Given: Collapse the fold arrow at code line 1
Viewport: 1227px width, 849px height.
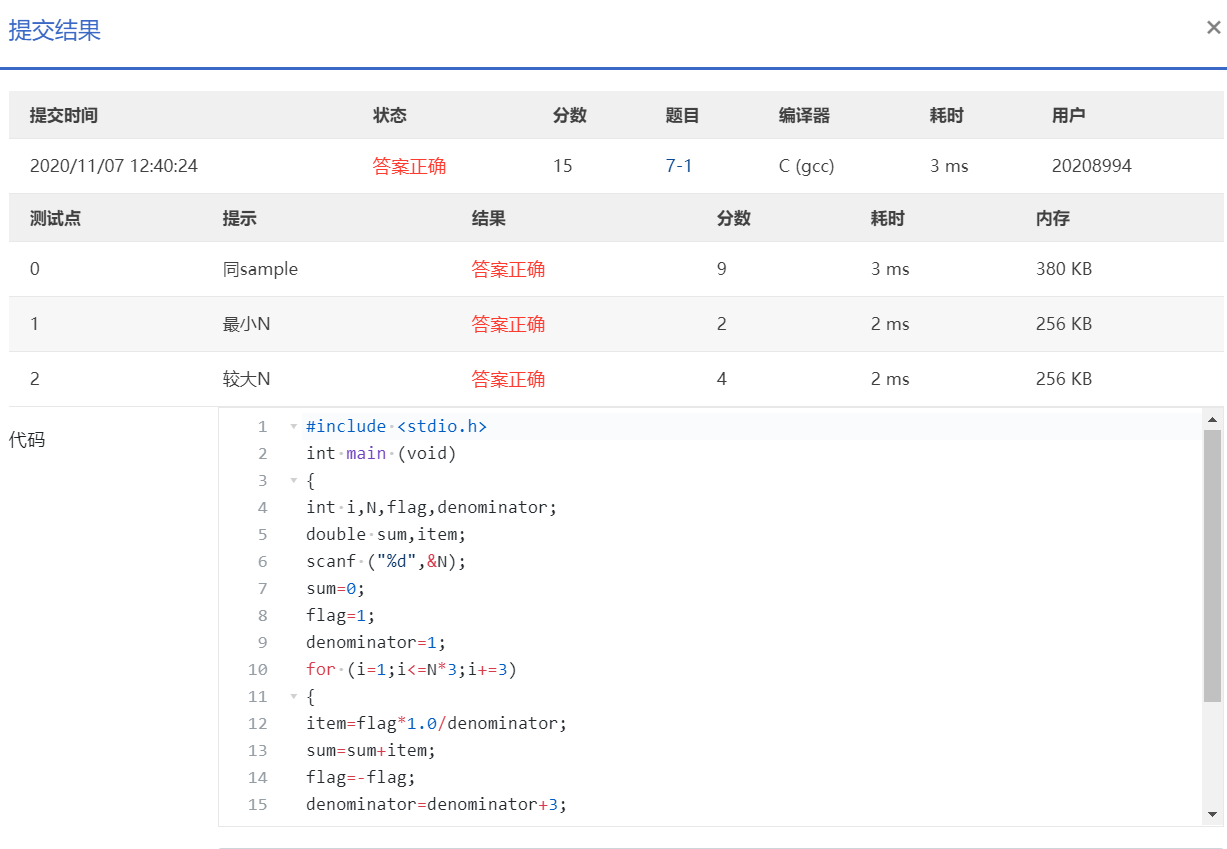Looking at the screenshot, I should coord(293,427).
